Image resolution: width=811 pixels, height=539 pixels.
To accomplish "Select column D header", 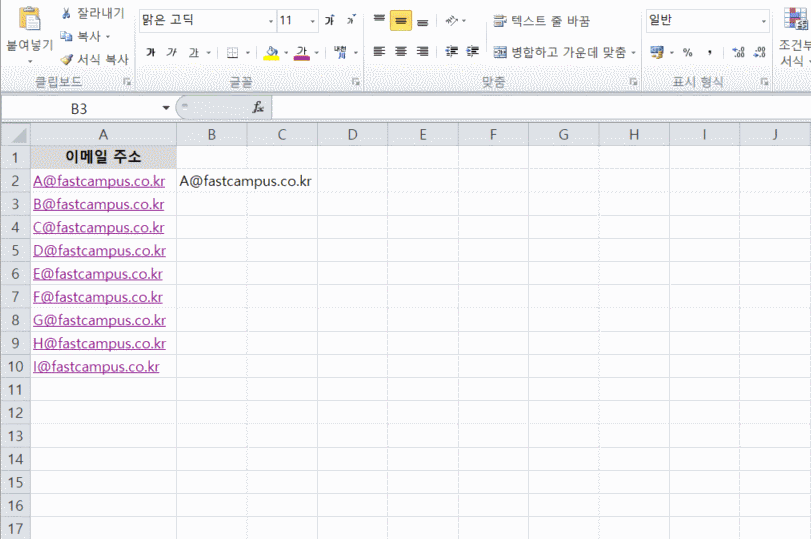I will [x=353, y=135].
